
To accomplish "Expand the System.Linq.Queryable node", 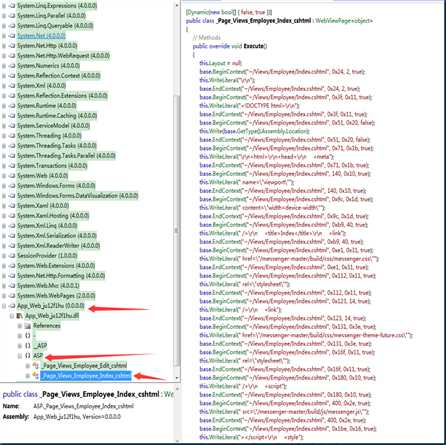I will click(x=4, y=26).
